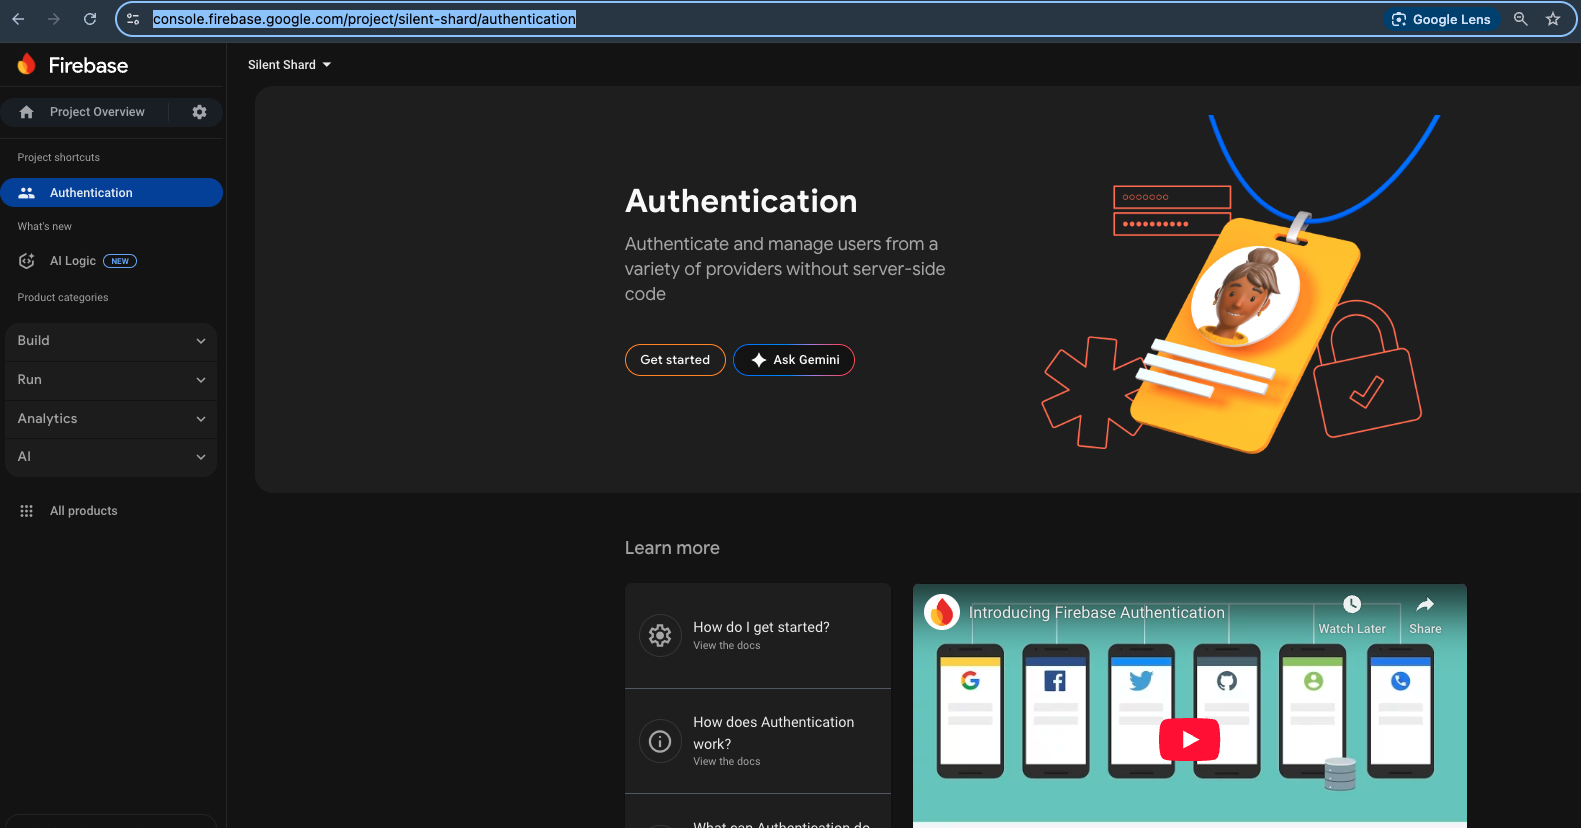The height and width of the screenshot is (828, 1581).
Task: Open 'How do I get started?' docs card
Action: click(758, 636)
